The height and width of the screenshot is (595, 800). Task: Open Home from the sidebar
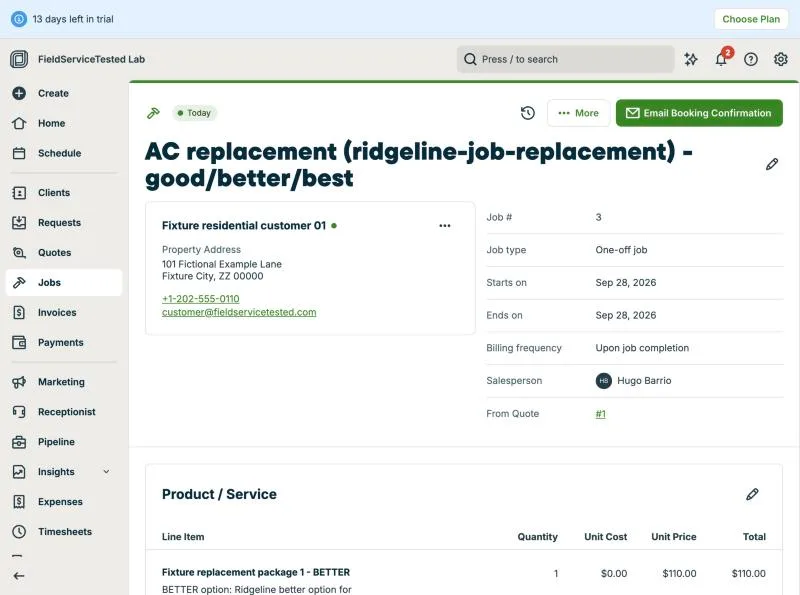click(51, 123)
